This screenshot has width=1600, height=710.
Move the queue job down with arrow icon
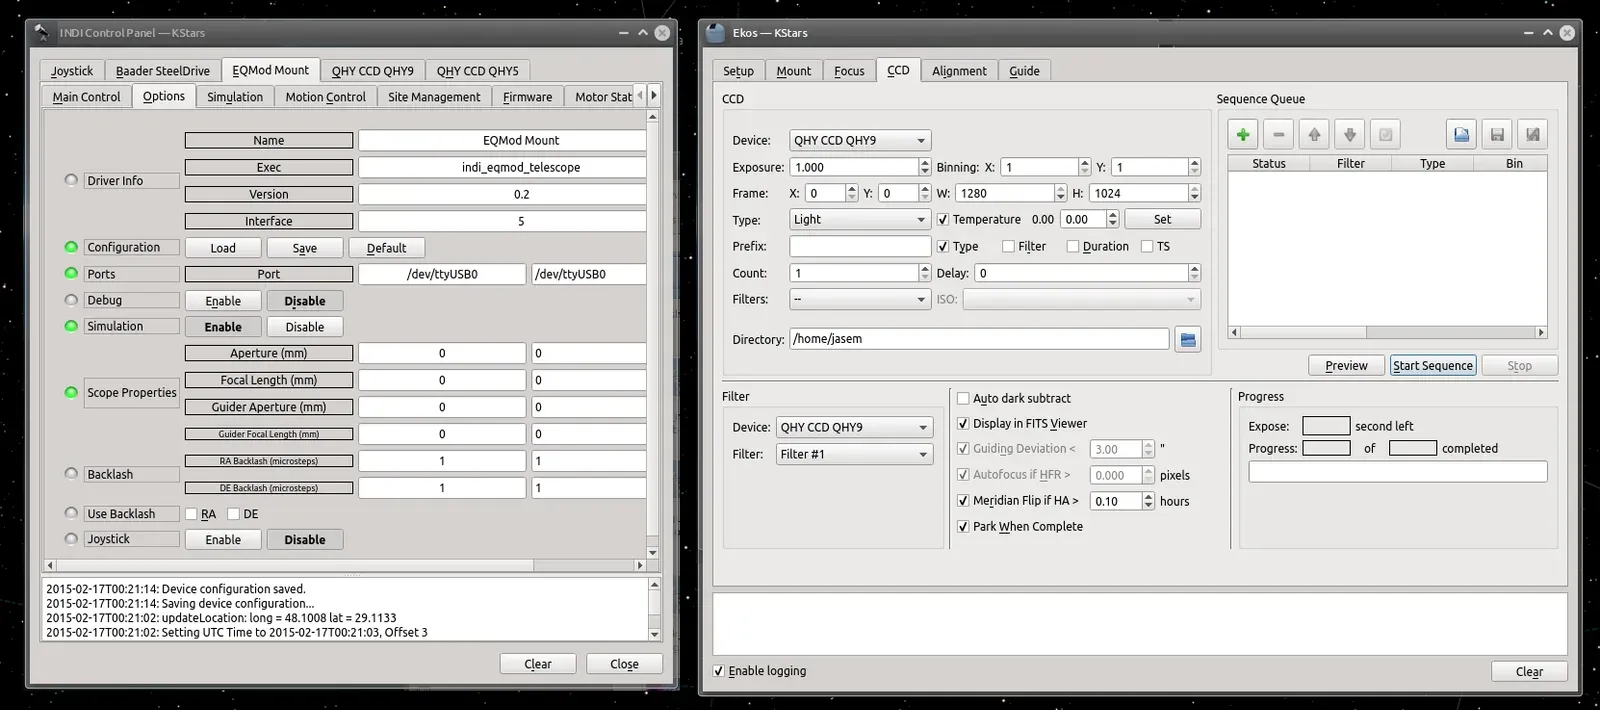point(1350,134)
